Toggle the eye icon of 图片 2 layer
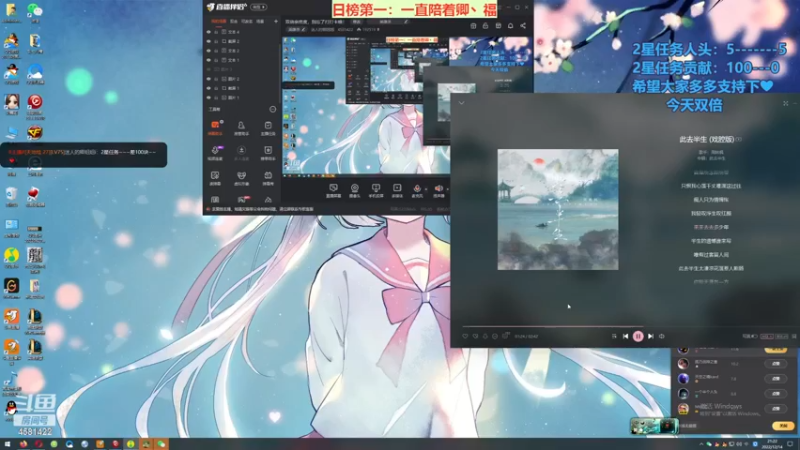The image size is (800, 450). tap(208, 79)
